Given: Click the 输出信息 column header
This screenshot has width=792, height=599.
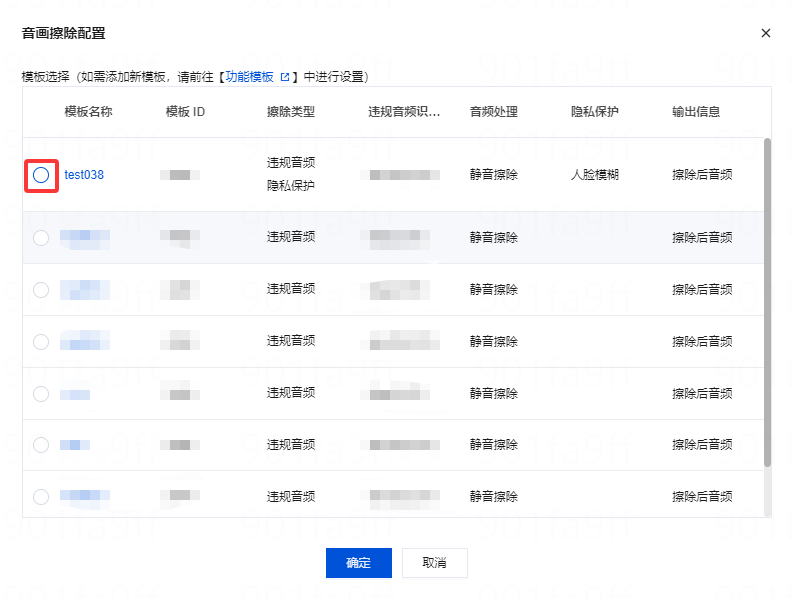Looking at the screenshot, I should [696, 112].
